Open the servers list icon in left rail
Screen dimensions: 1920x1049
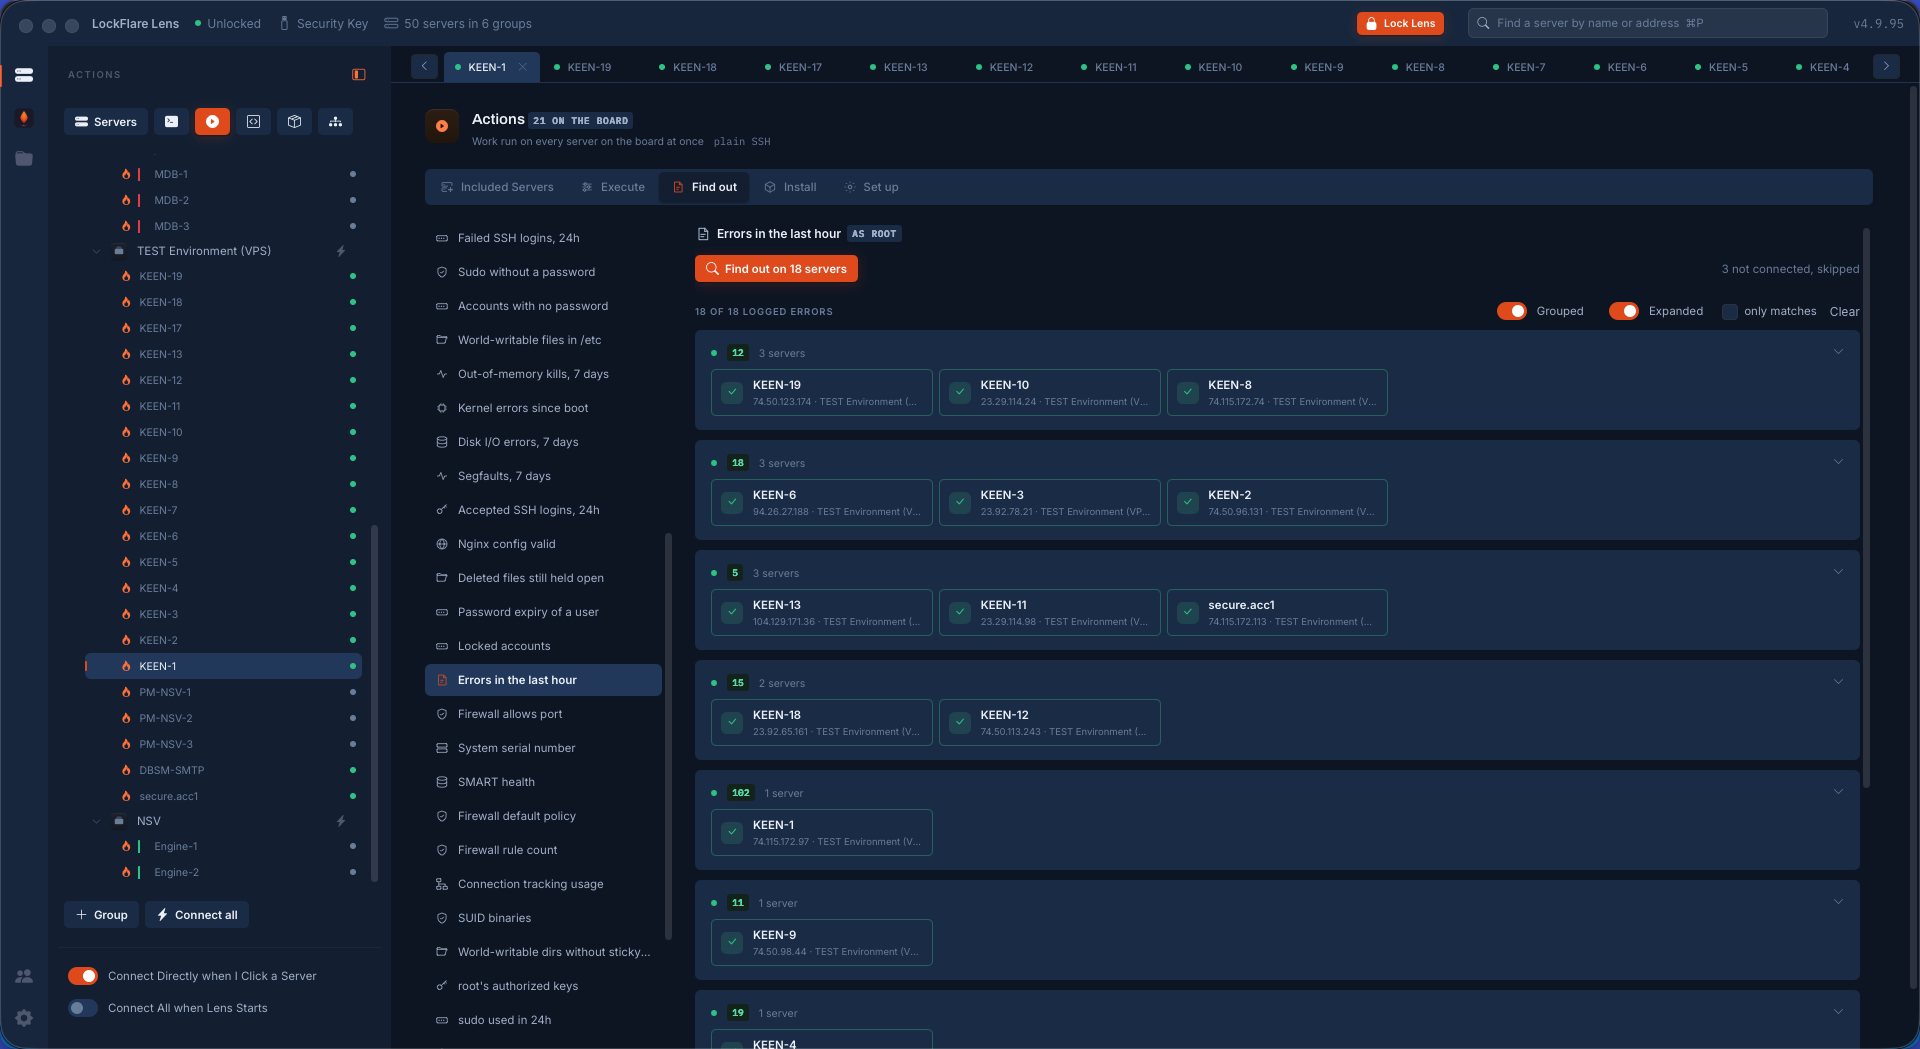(x=24, y=75)
